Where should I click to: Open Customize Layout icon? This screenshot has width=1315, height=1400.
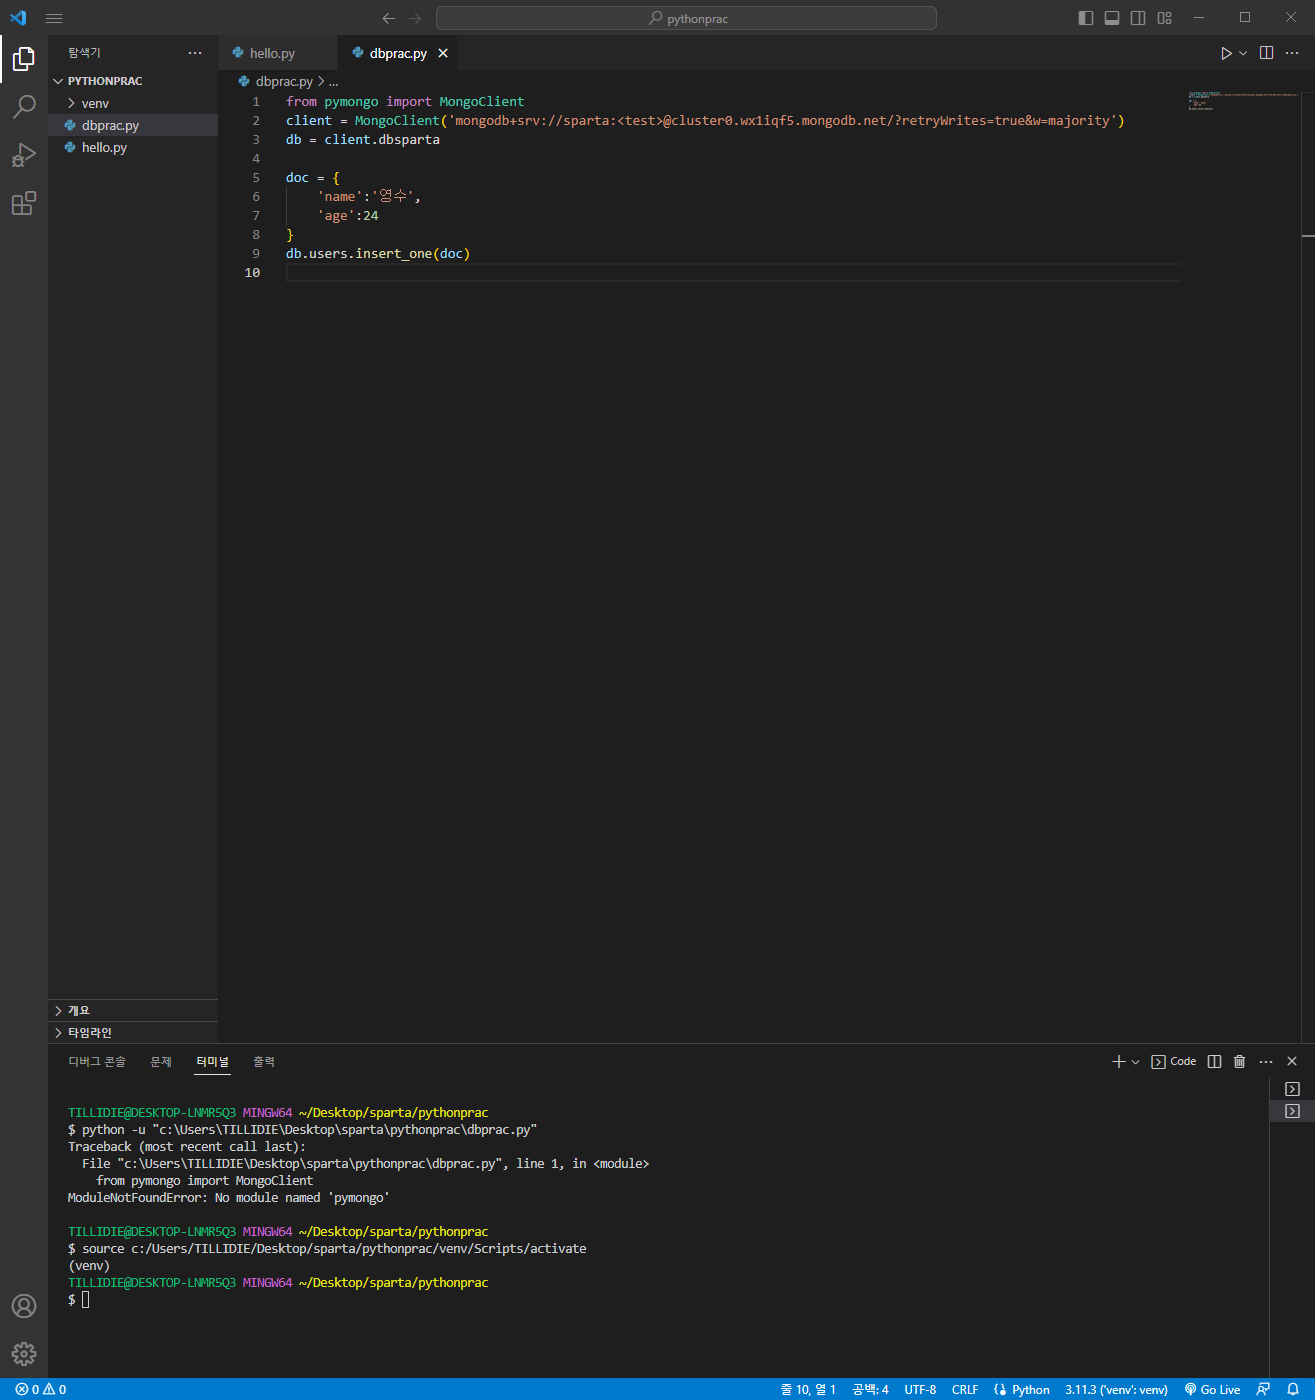(x=1165, y=18)
